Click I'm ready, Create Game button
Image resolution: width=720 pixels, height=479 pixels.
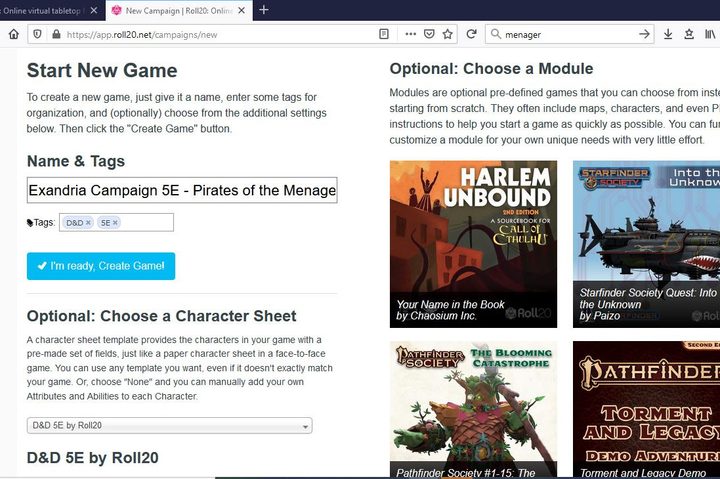(101, 266)
